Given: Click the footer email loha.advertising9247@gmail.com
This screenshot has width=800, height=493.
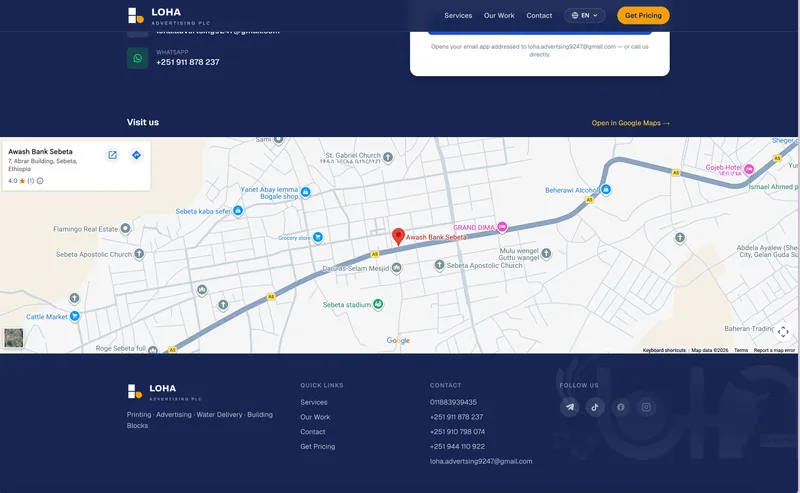Looking at the screenshot, I should pyautogui.click(x=481, y=461).
